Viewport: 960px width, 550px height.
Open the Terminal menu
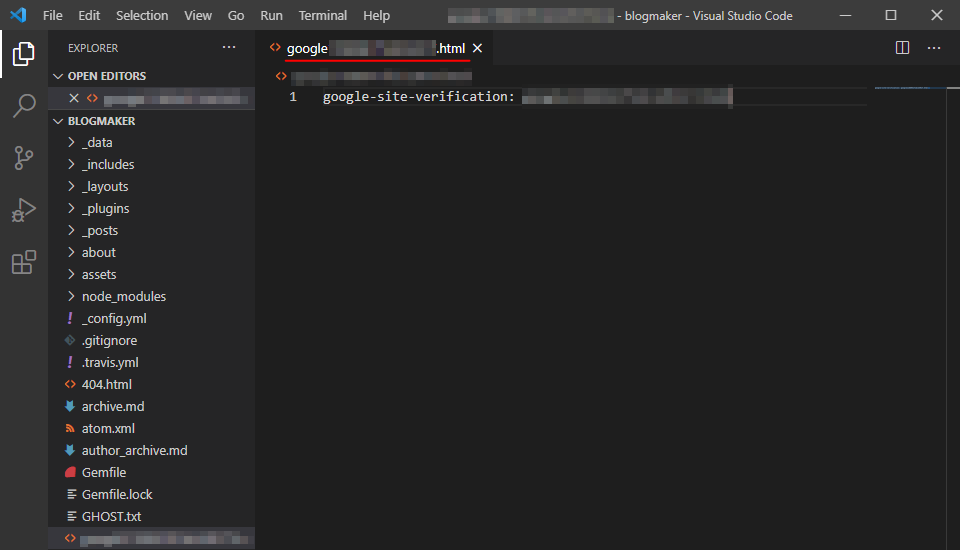click(x=323, y=15)
